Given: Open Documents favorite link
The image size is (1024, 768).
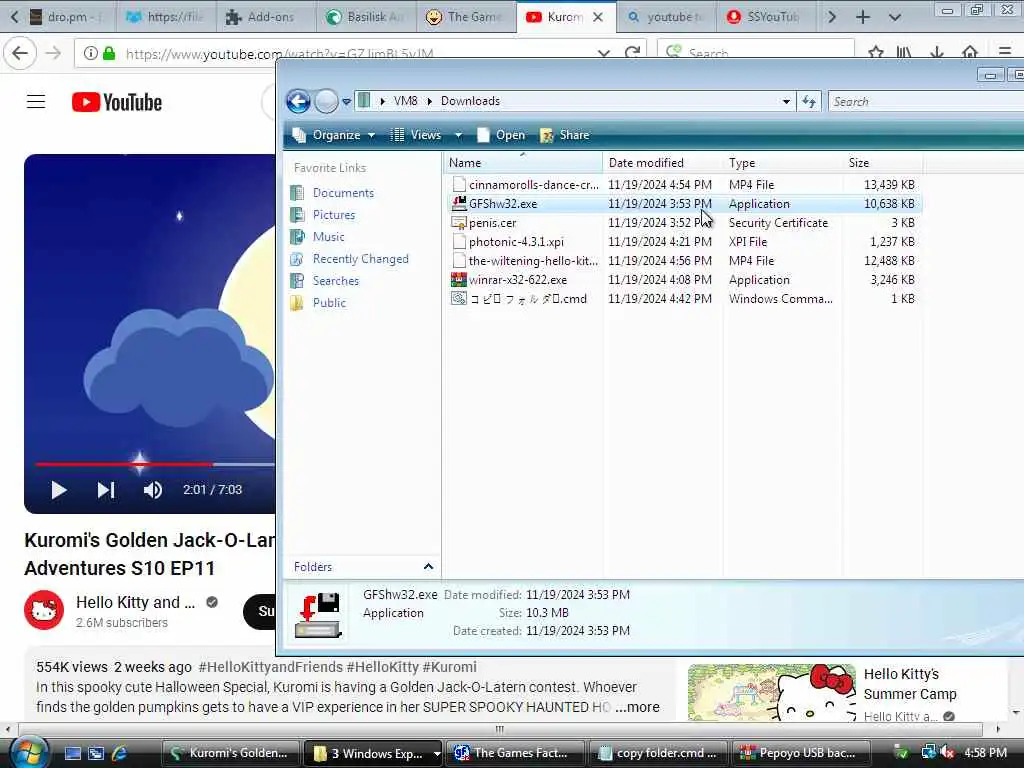Looking at the screenshot, I should coord(343,193).
